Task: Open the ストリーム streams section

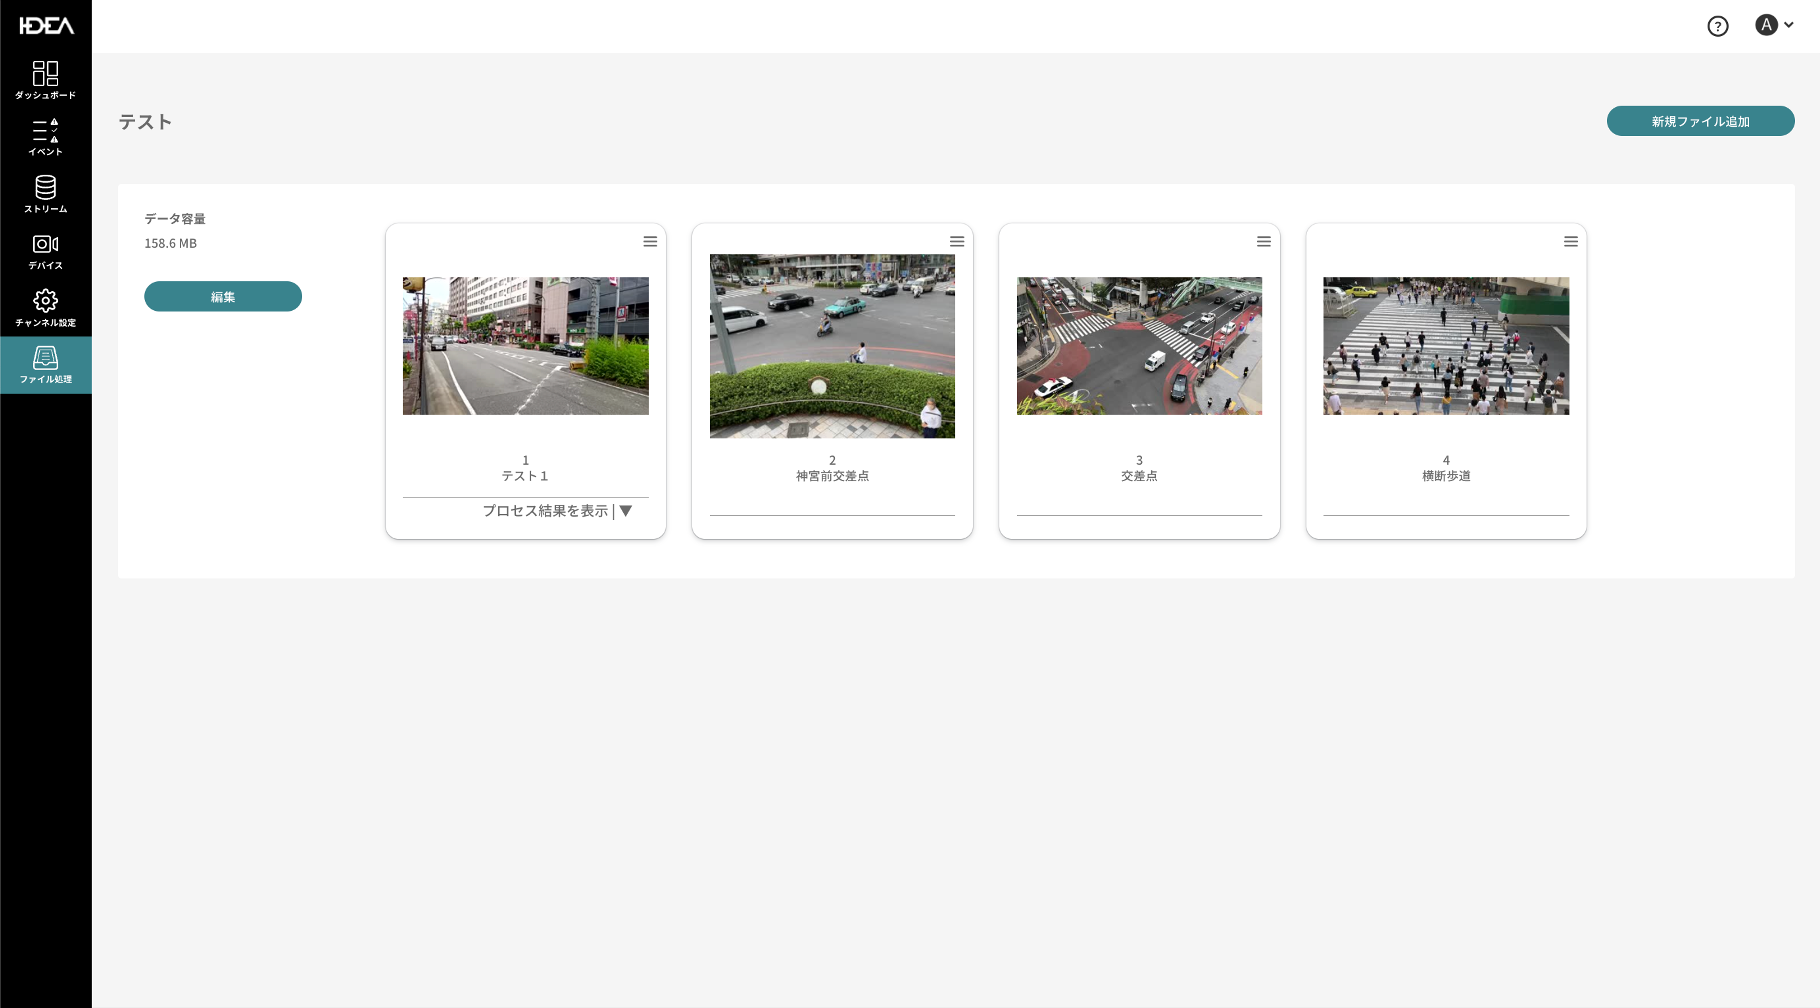Action: point(46,194)
